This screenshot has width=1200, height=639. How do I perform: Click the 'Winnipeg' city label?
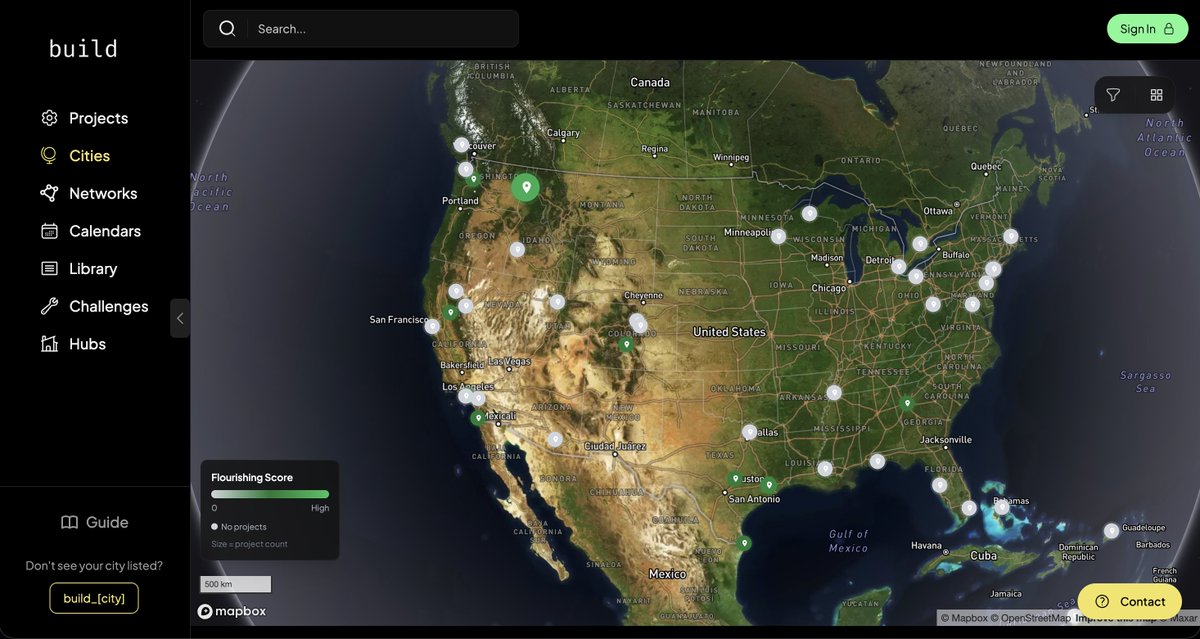(x=730, y=157)
